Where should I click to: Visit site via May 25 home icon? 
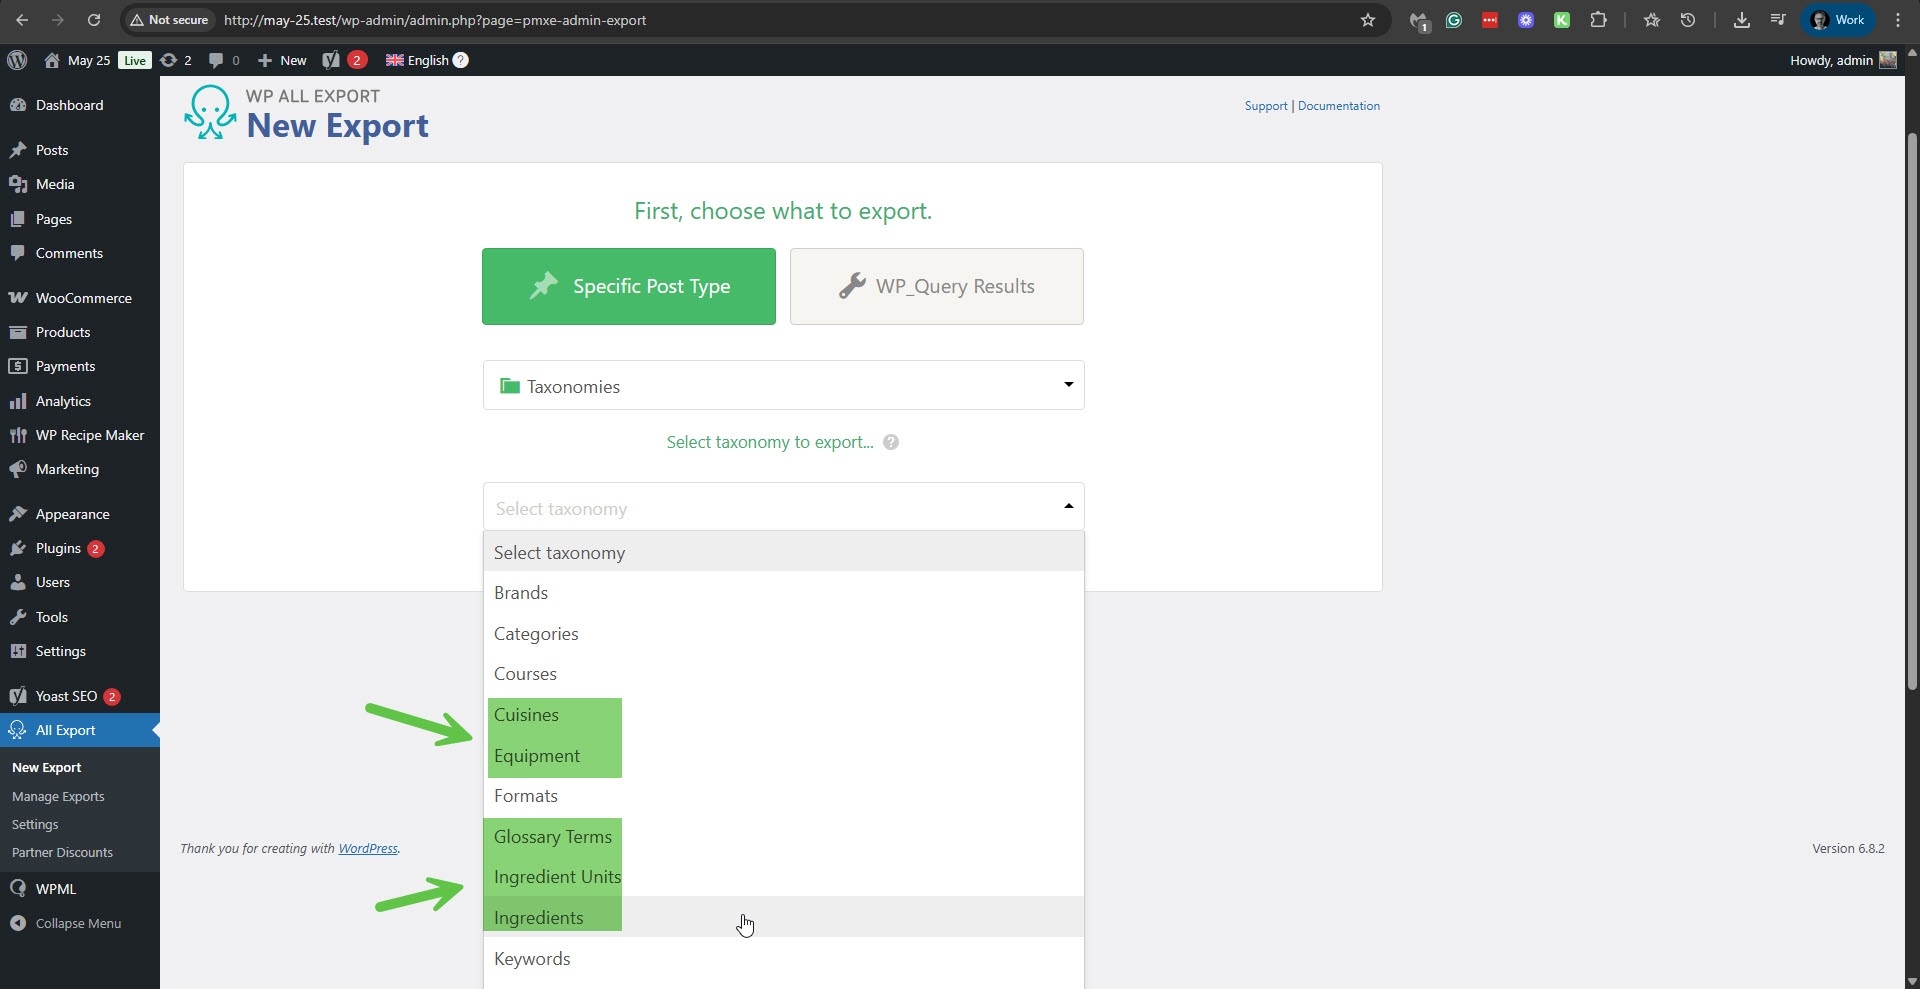[52, 60]
